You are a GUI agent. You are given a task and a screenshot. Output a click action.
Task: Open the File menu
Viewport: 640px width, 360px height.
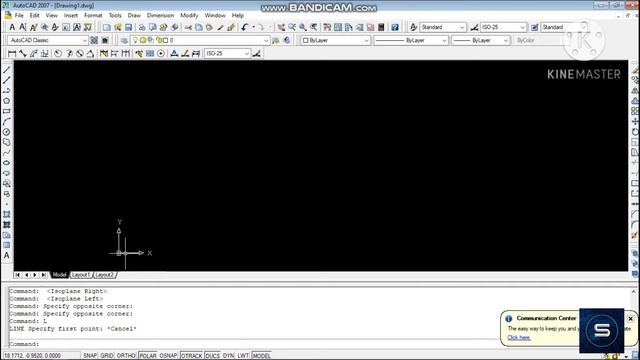(x=19, y=16)
